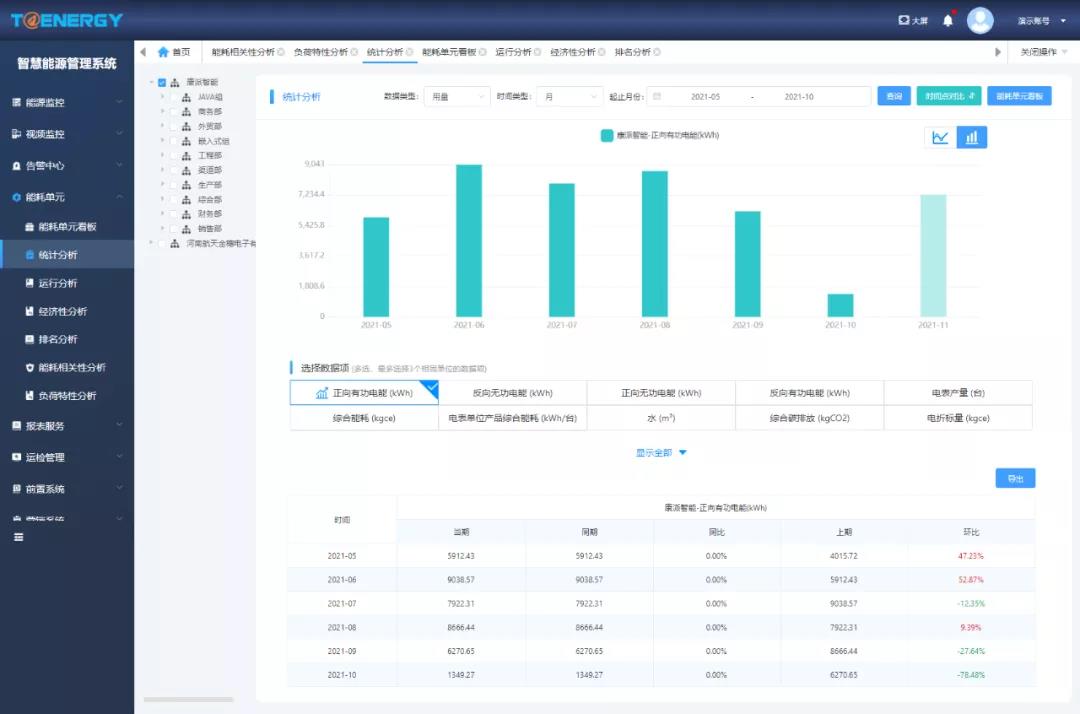Open the 时间类型 月 dropdown
Screen dimensions: 1080x714
point(569,97)
